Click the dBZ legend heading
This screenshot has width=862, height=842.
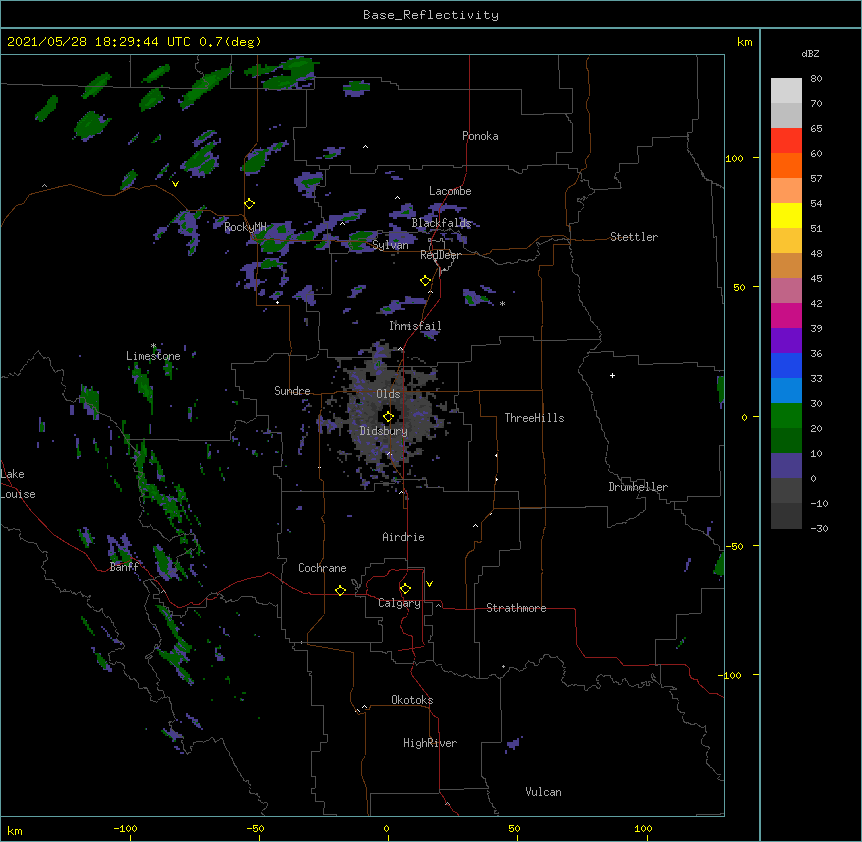point(810,54)
